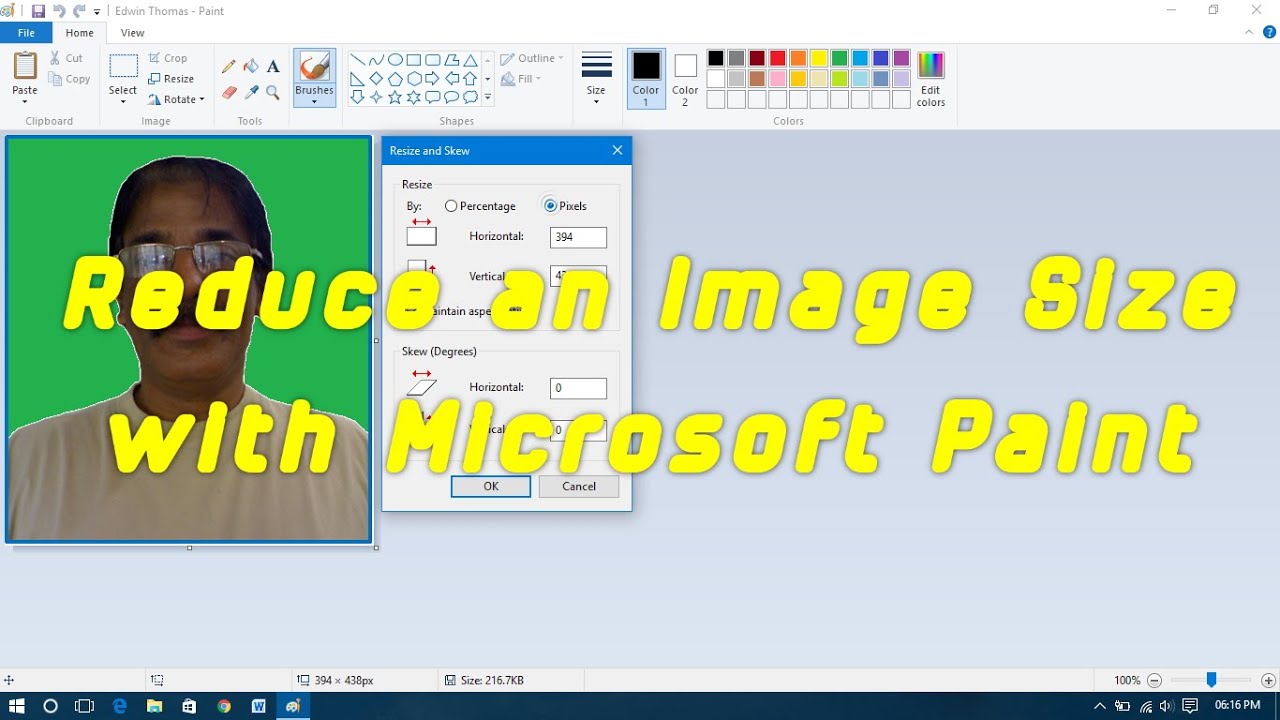Click the zoom slider handle
This screenshot has width=1280, height=720.
click(x=1211, y=680)
